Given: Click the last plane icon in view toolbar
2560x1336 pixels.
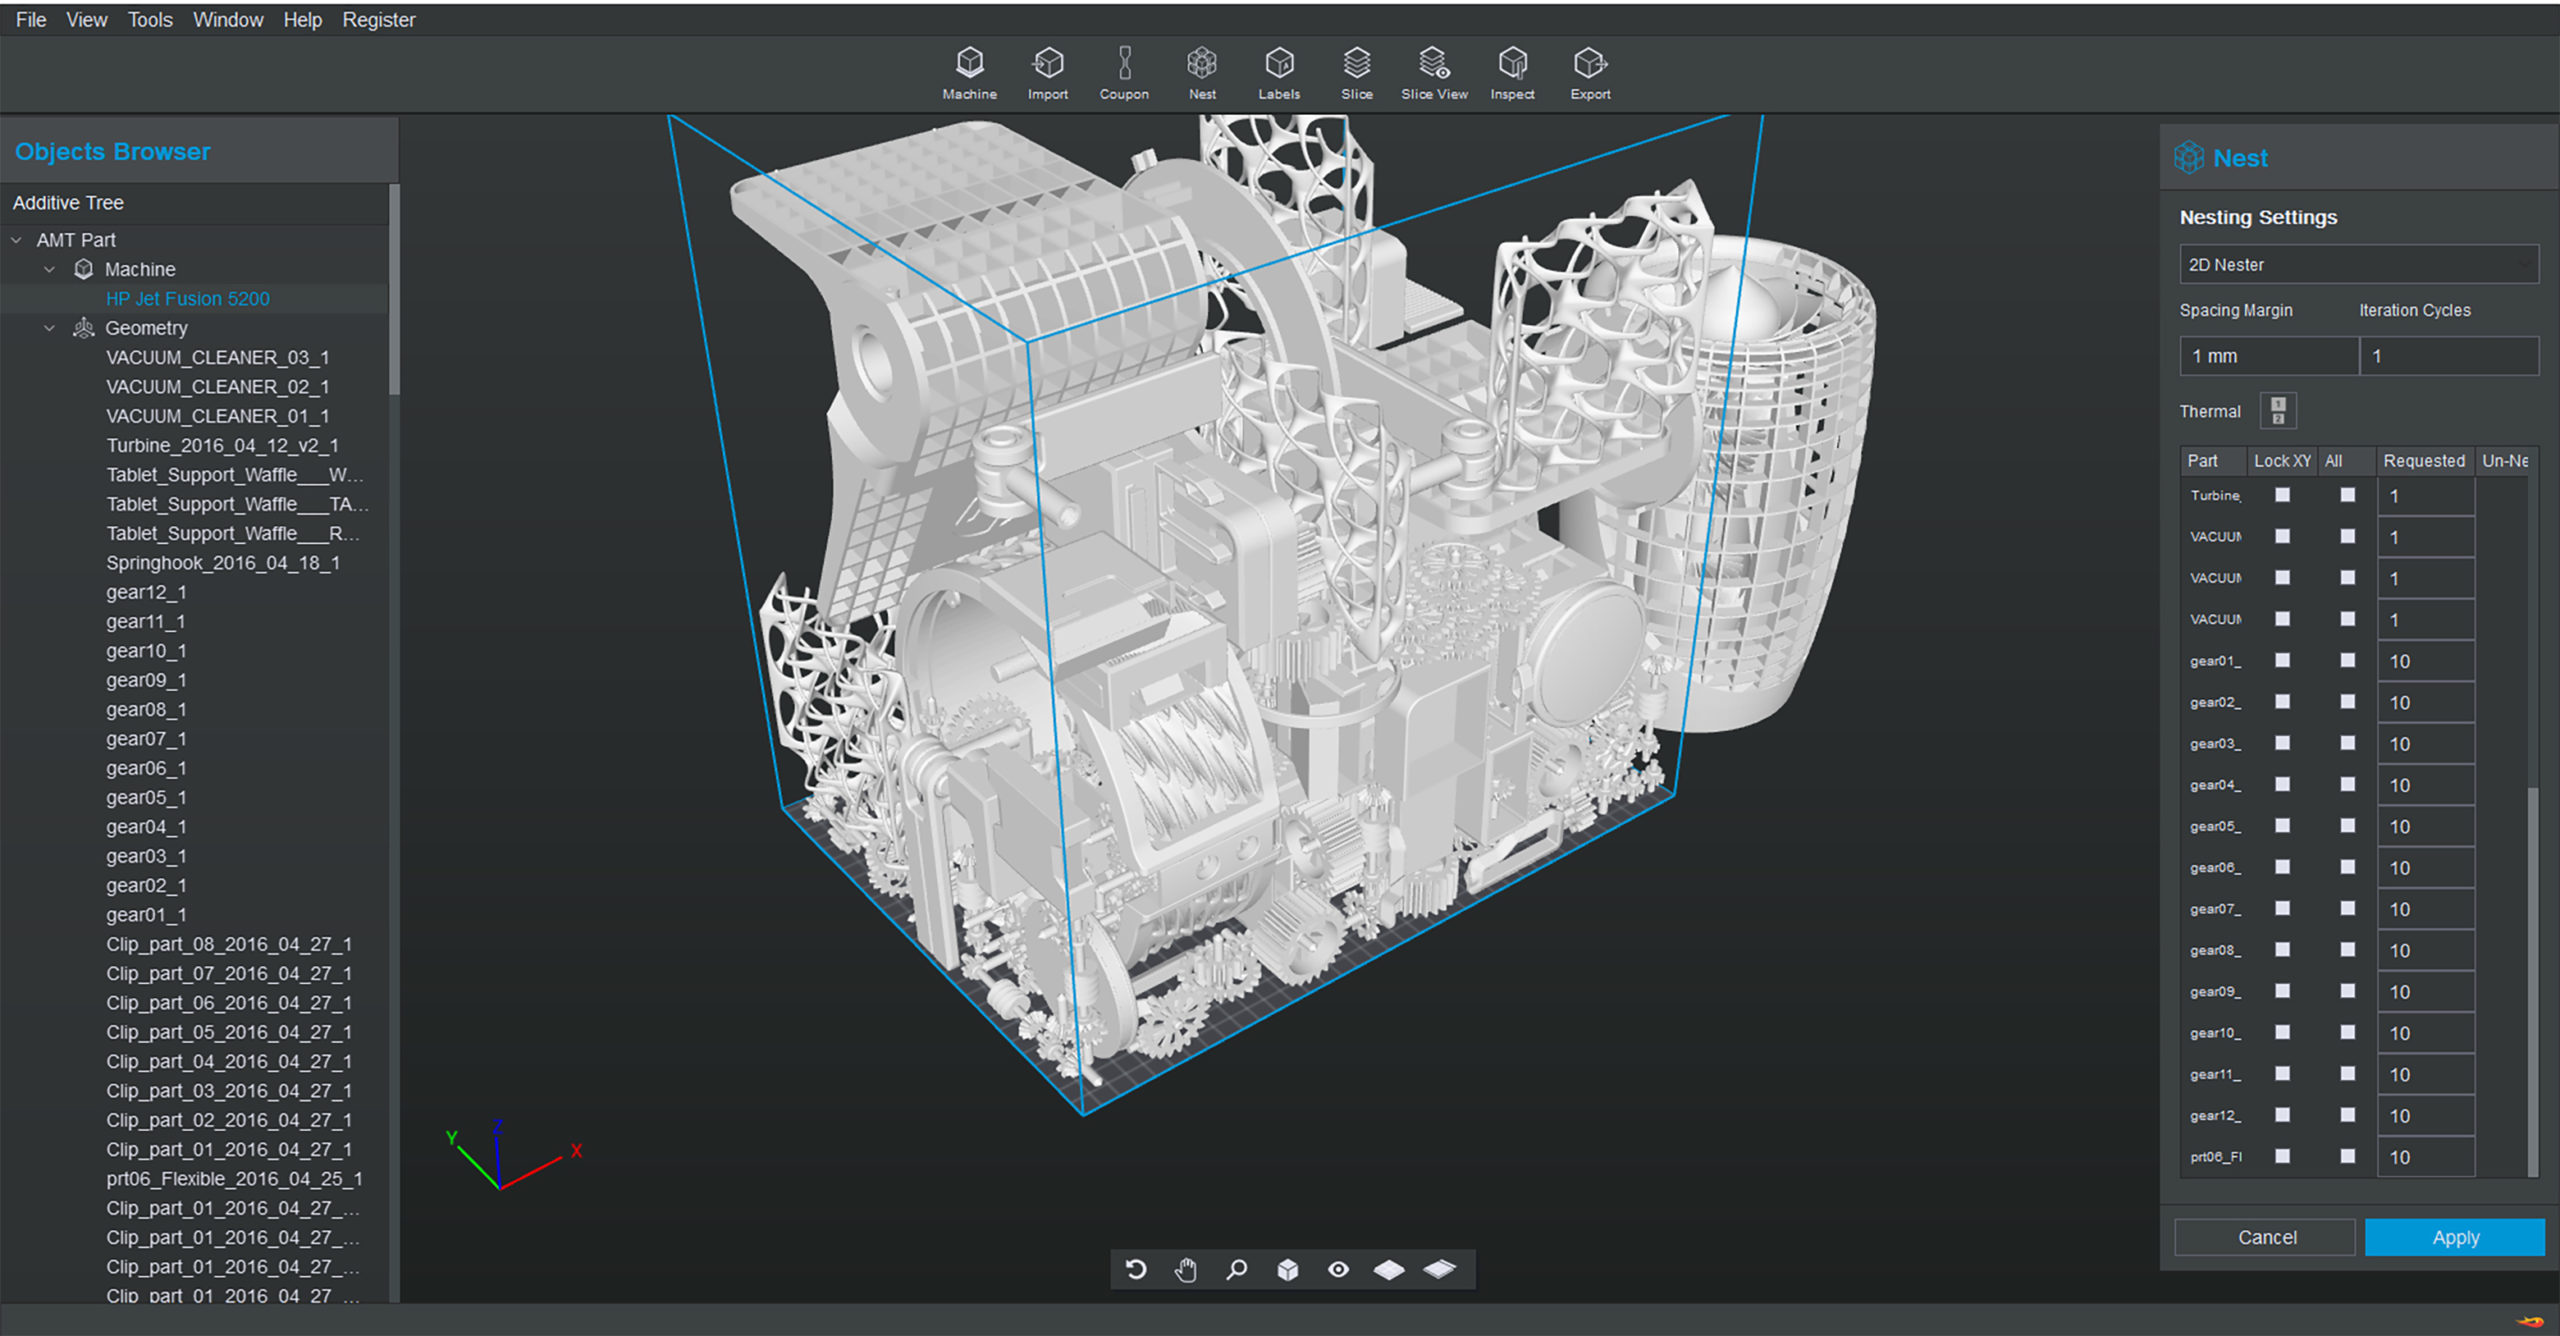Looking at the screenshot, I should point(1440,1270).
